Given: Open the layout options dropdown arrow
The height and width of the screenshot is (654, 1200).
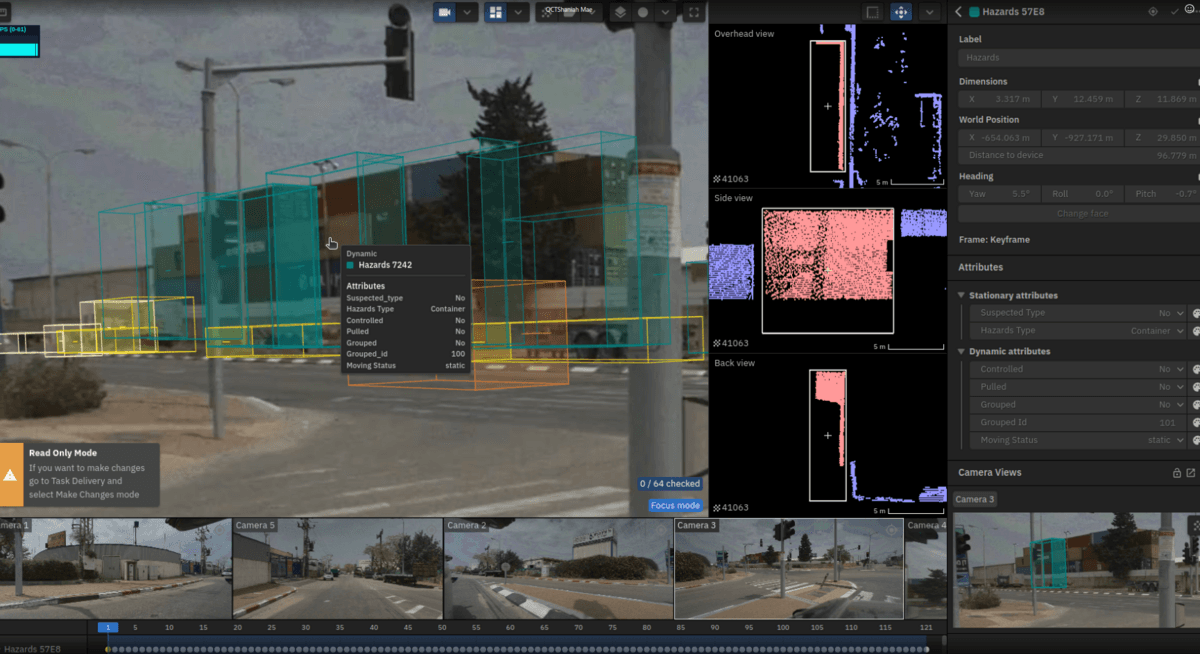Looking at the screenshot, I should pos(520,12).
